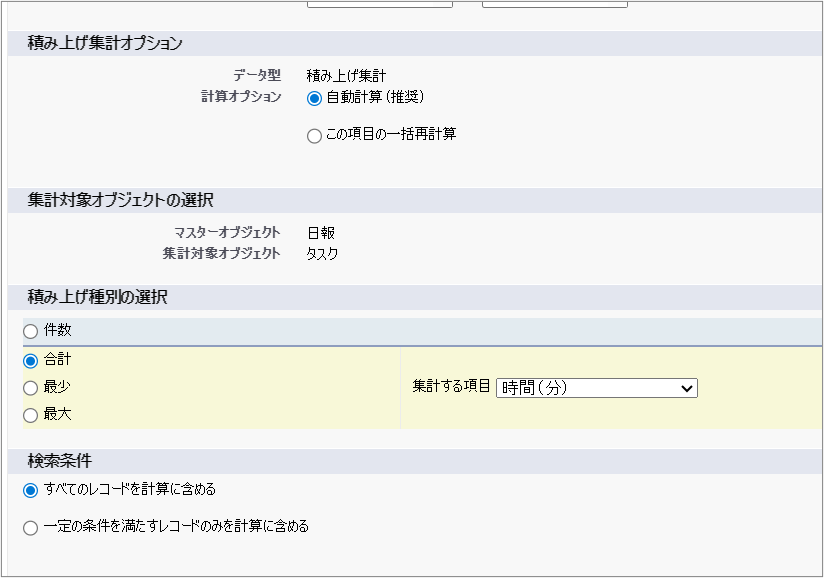This screenshot has height=578, width=824.
Task: Choose 最大 roll-up type
Action: point(30,414)
